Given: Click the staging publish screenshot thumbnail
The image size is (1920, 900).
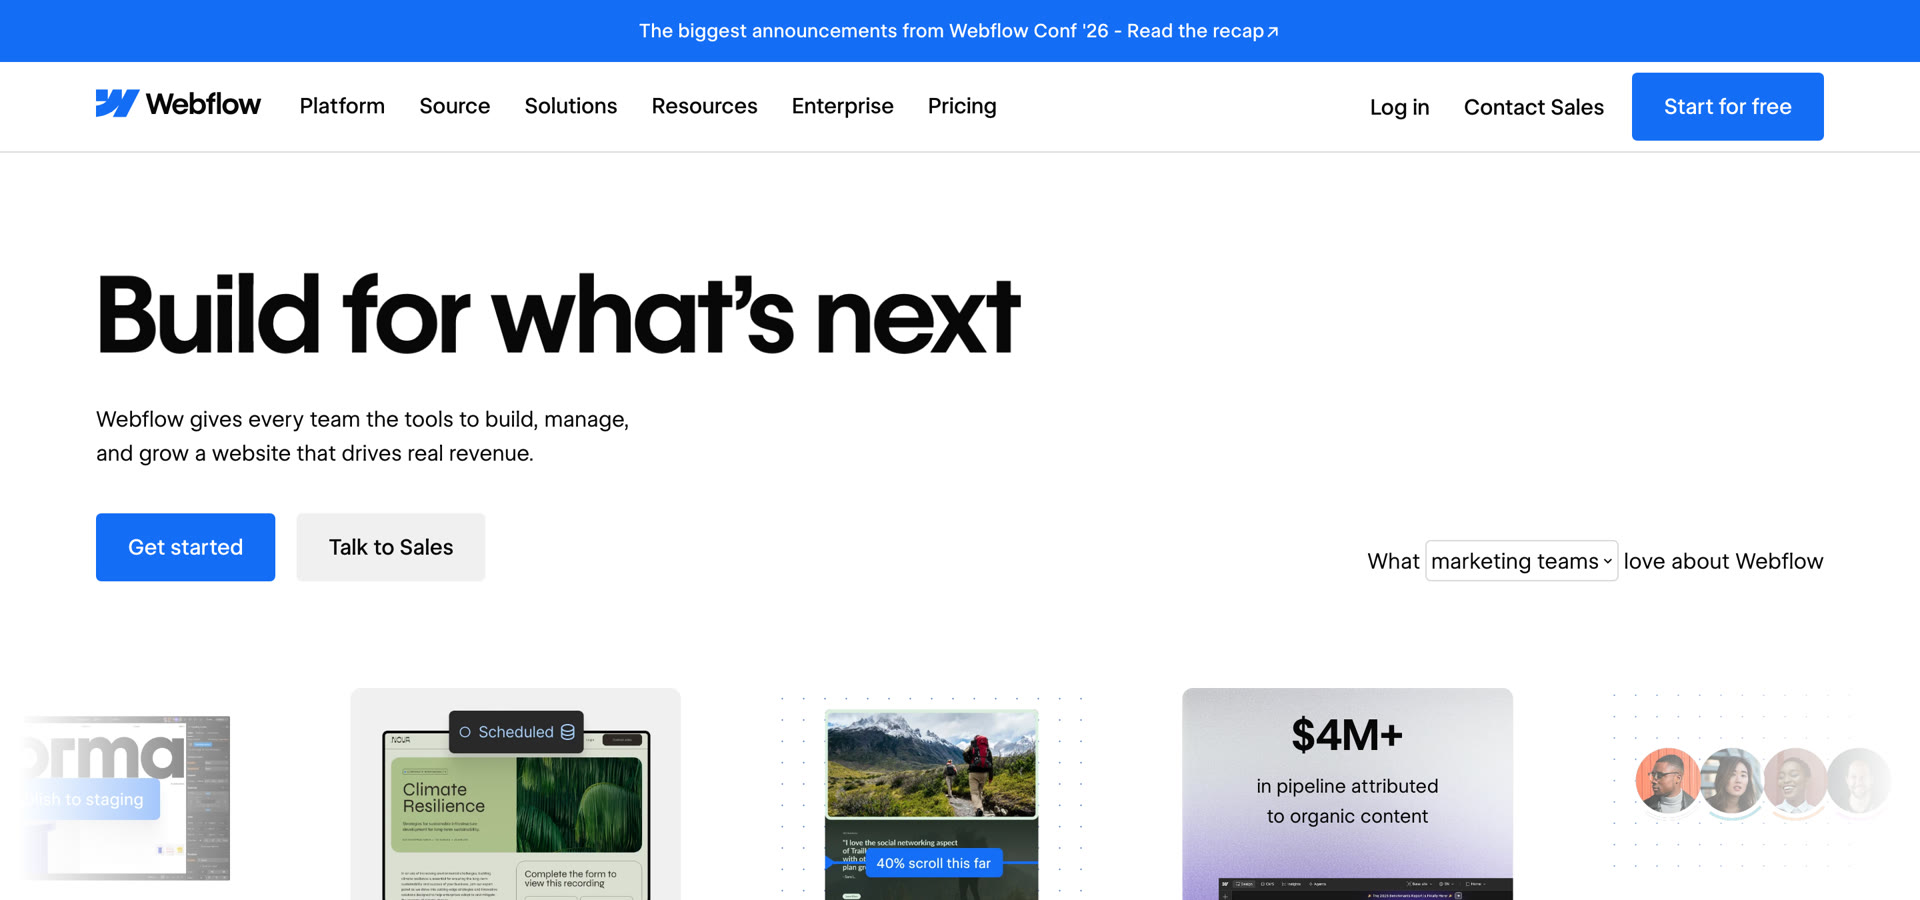Looking at the screenshot, I should (127, 798).
